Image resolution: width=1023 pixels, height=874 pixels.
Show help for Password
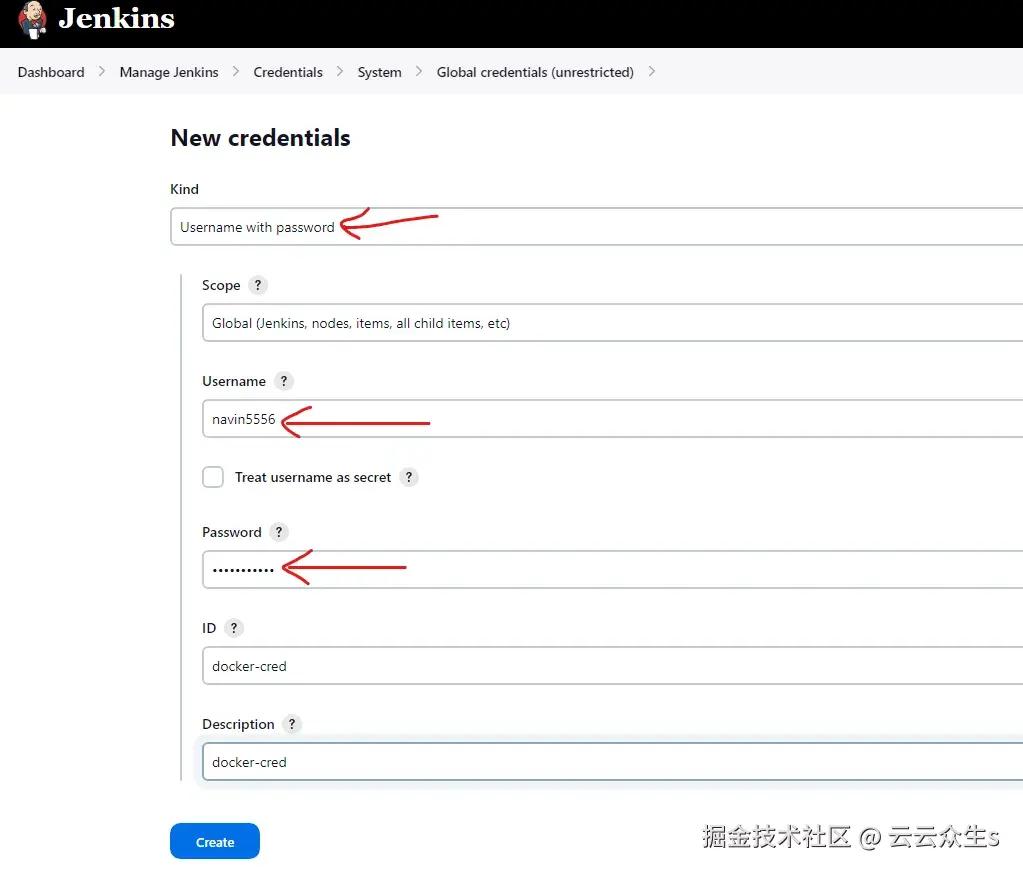pos(279,532)
